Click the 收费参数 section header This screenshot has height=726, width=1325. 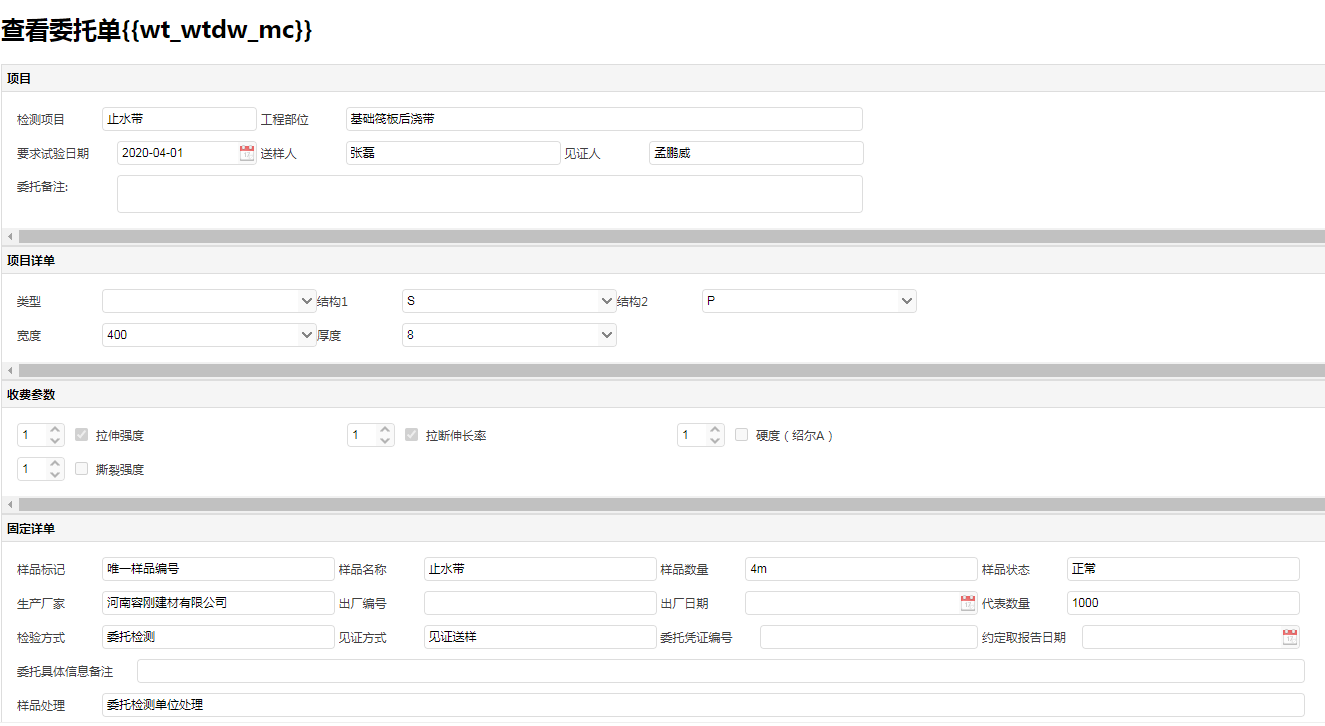coord(663,394)
